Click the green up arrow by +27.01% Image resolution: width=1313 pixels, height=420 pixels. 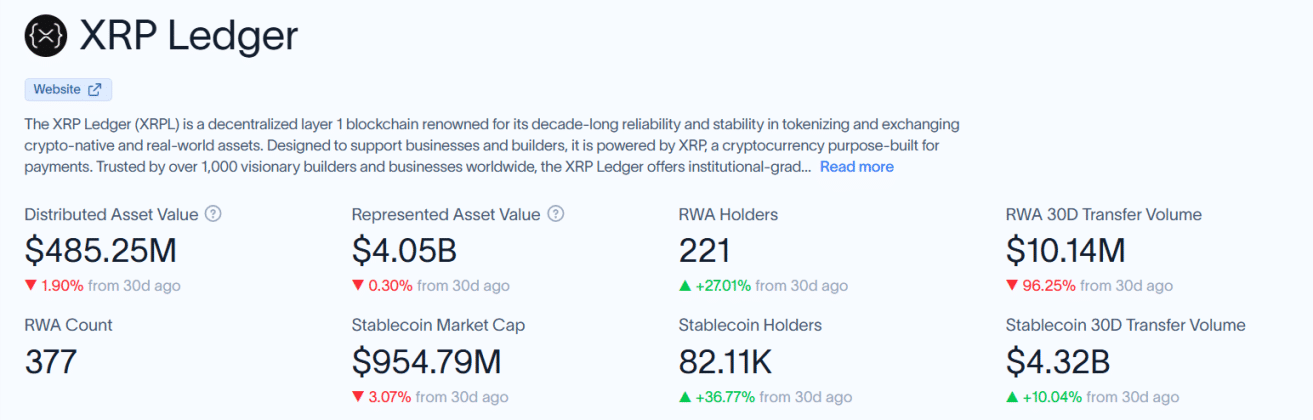point(685,286)
